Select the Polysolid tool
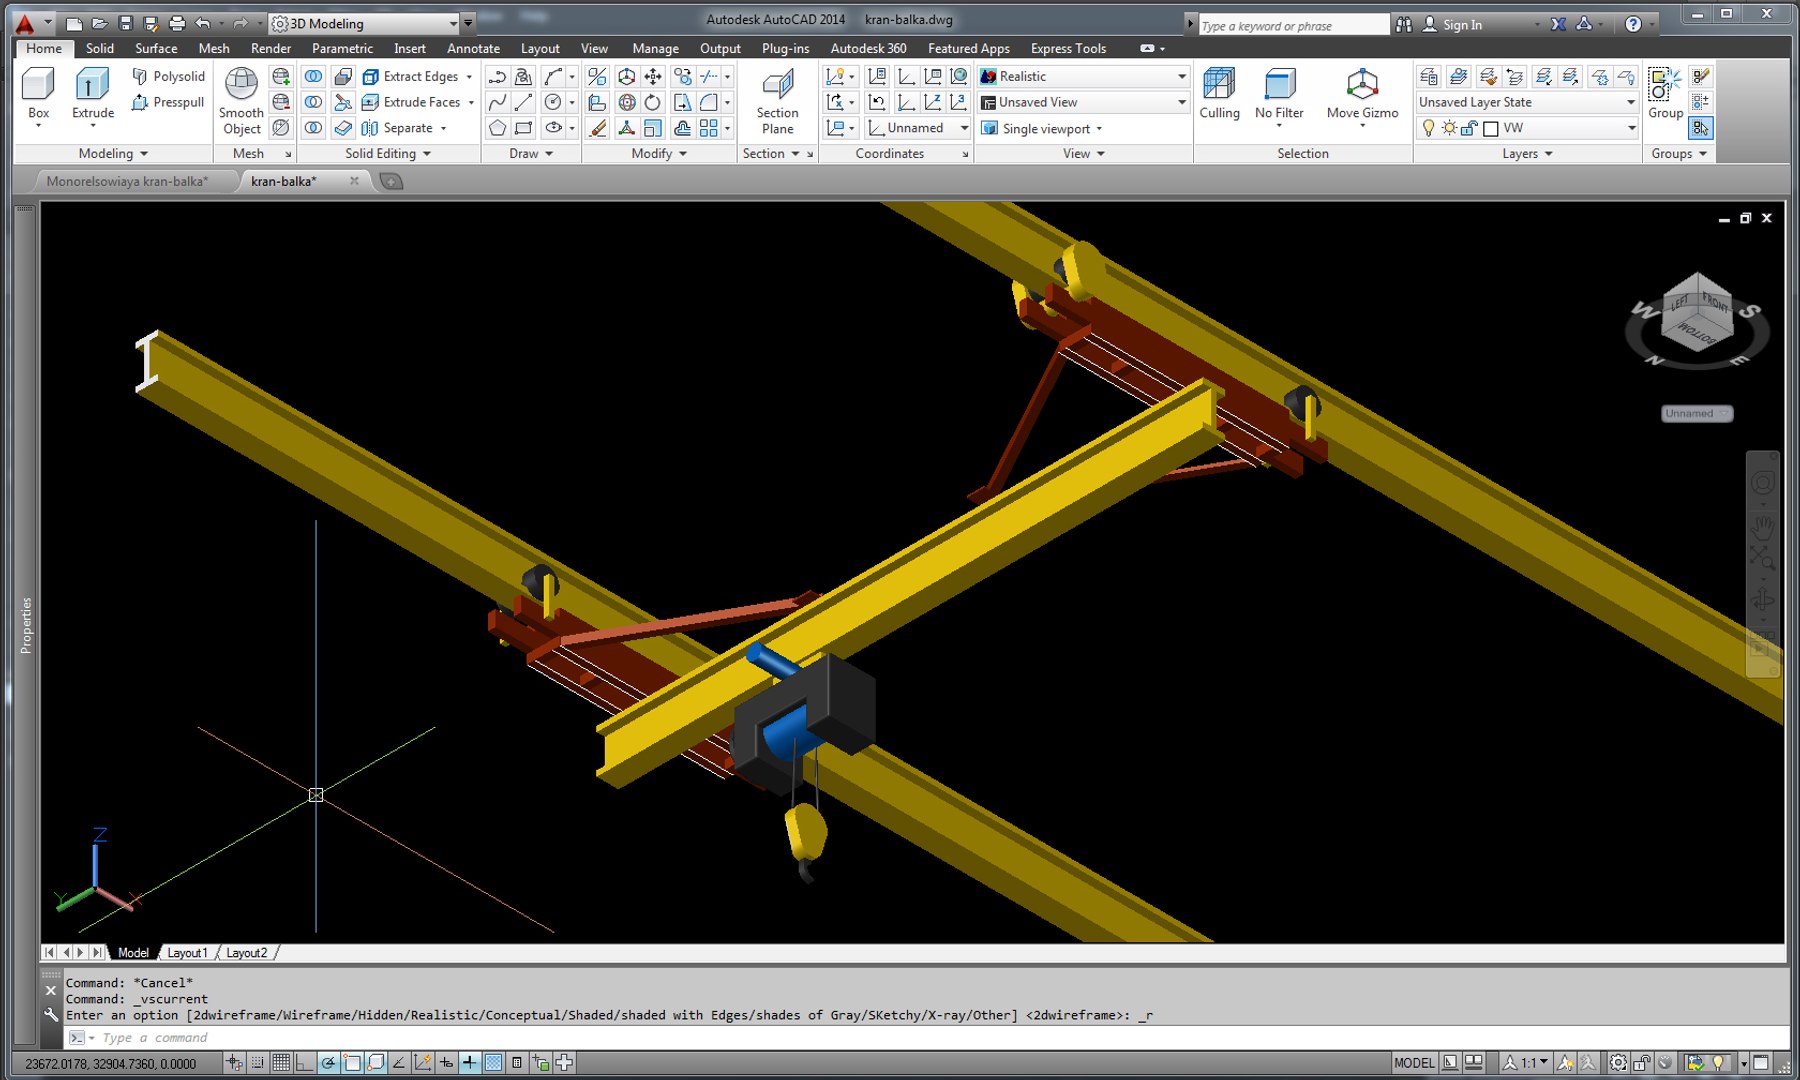The width and height of the screenshot is (1800, 1080). [x=168, y=76]
